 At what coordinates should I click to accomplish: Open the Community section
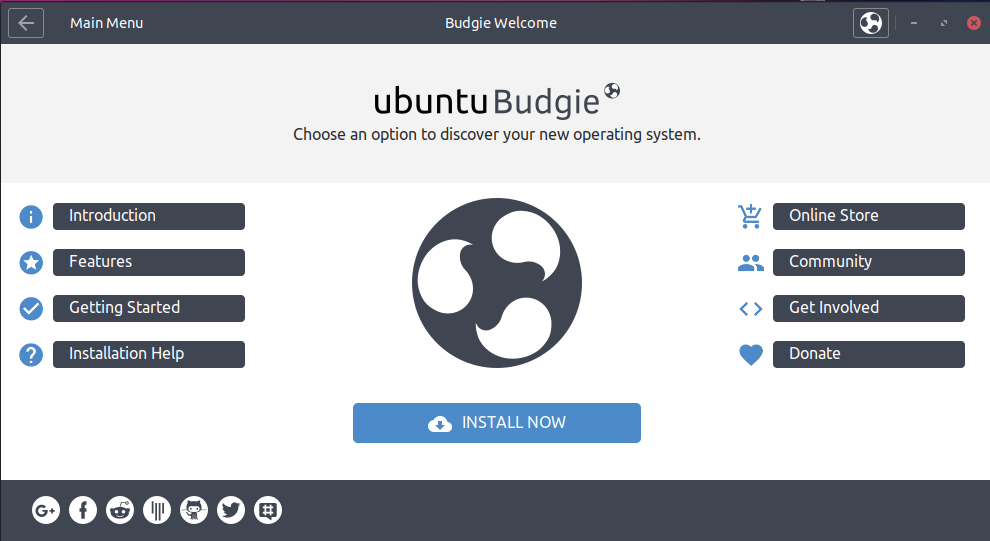tap(869, 263)
